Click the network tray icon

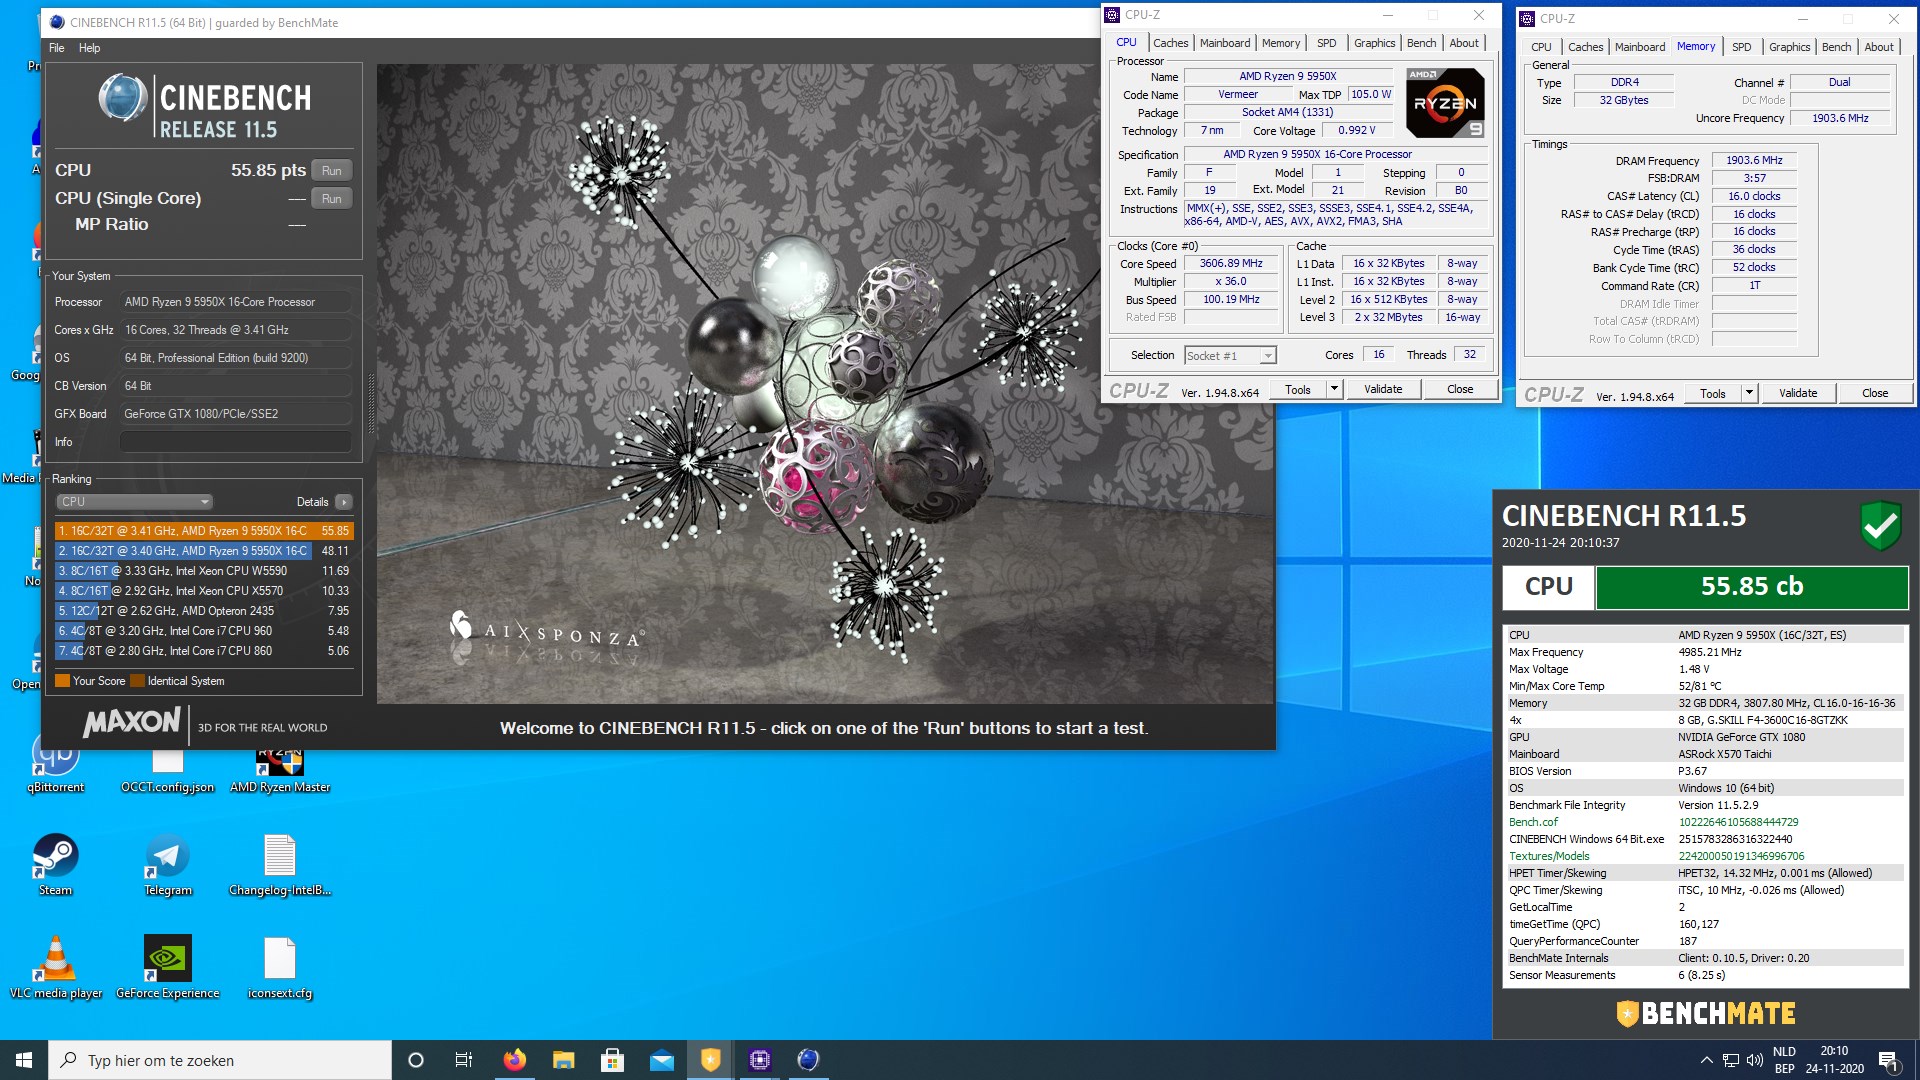coord(1730,1060)
